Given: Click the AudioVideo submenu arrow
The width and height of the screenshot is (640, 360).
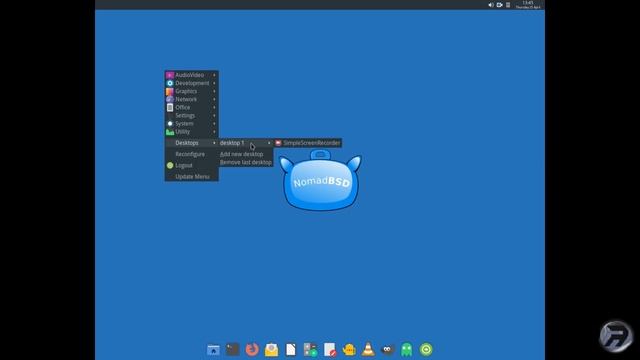Looking at the screenshot, I should pyautogui.click(x=214, y=75).
